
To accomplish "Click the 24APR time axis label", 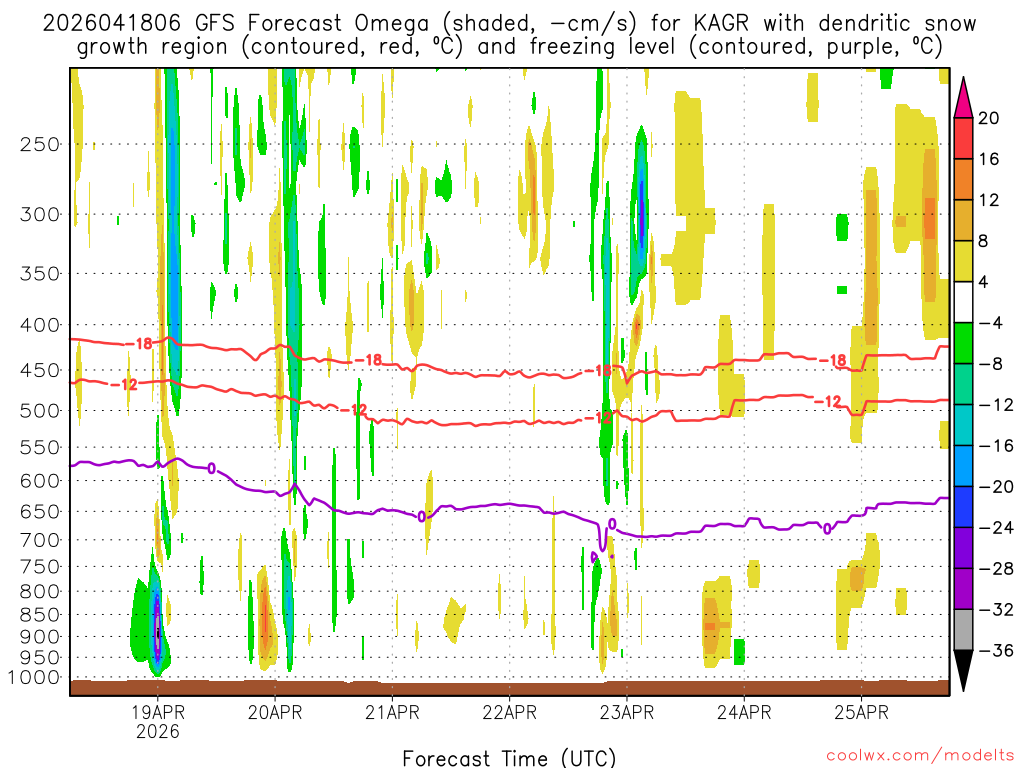I will tap(744, 712).
